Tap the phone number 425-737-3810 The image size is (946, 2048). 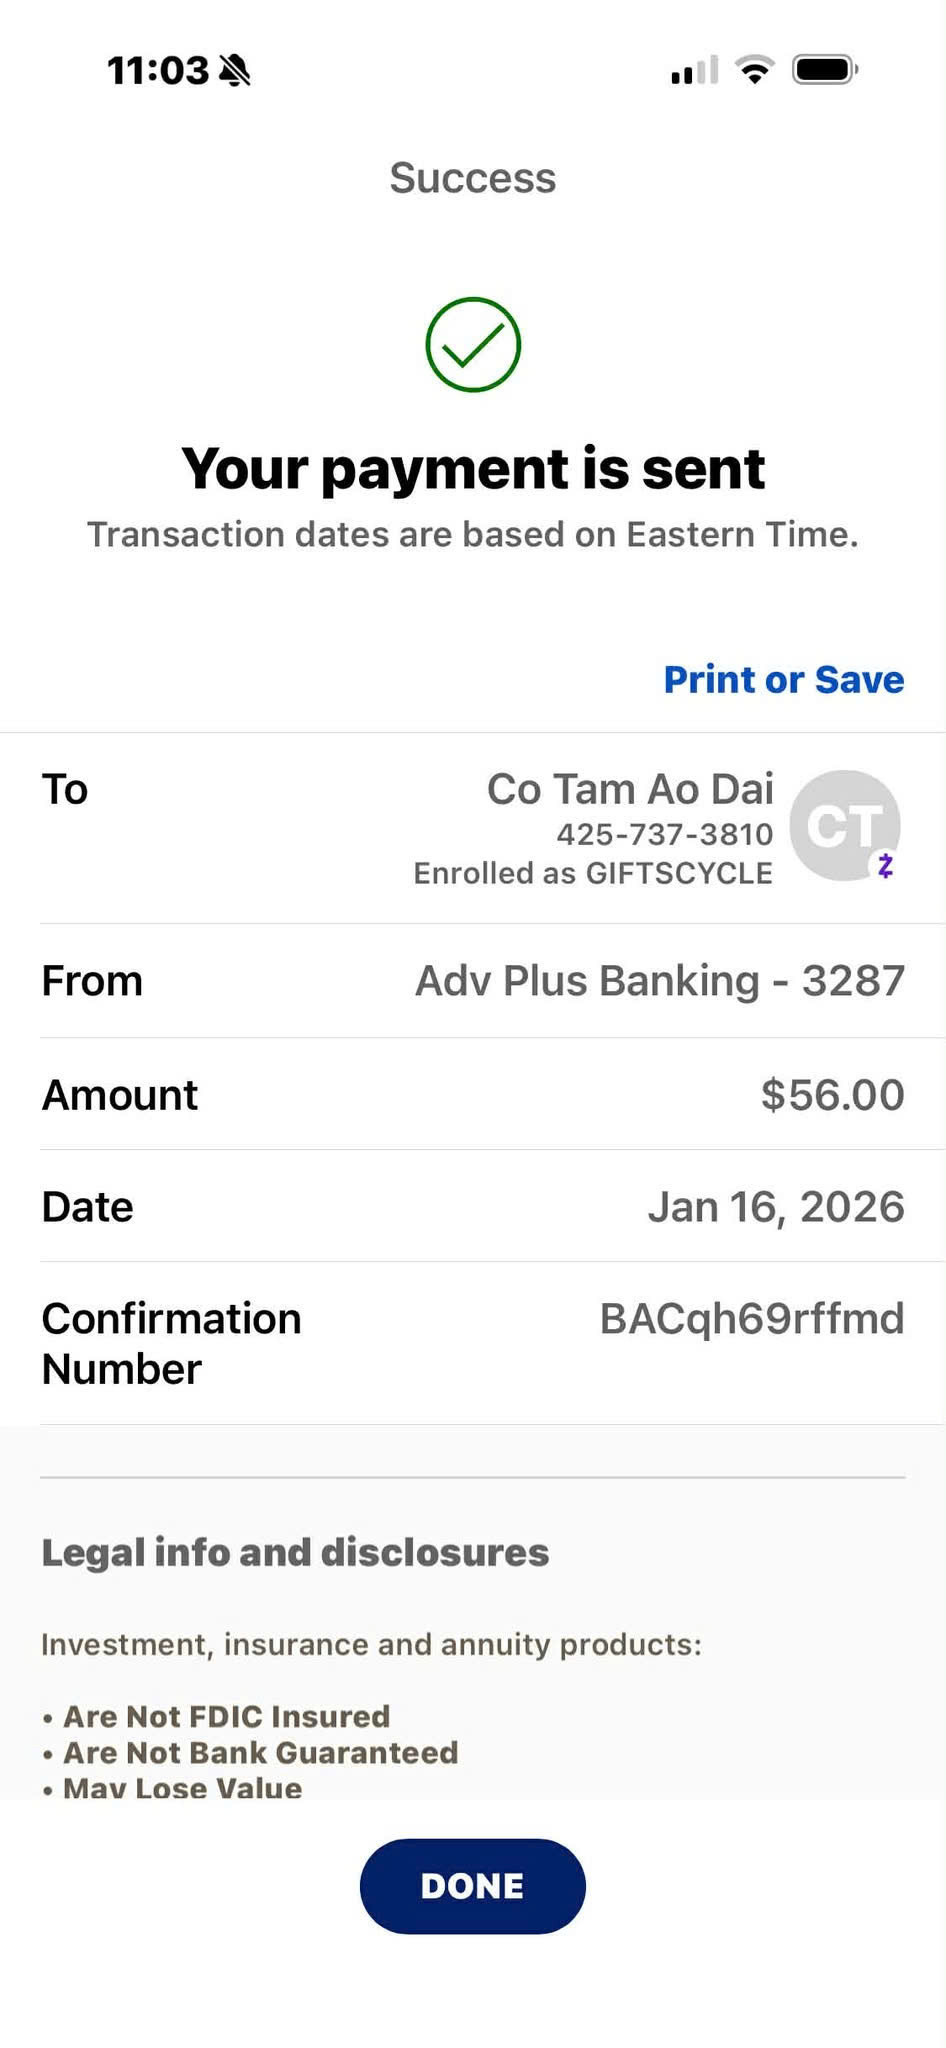(x=664, y=834)
